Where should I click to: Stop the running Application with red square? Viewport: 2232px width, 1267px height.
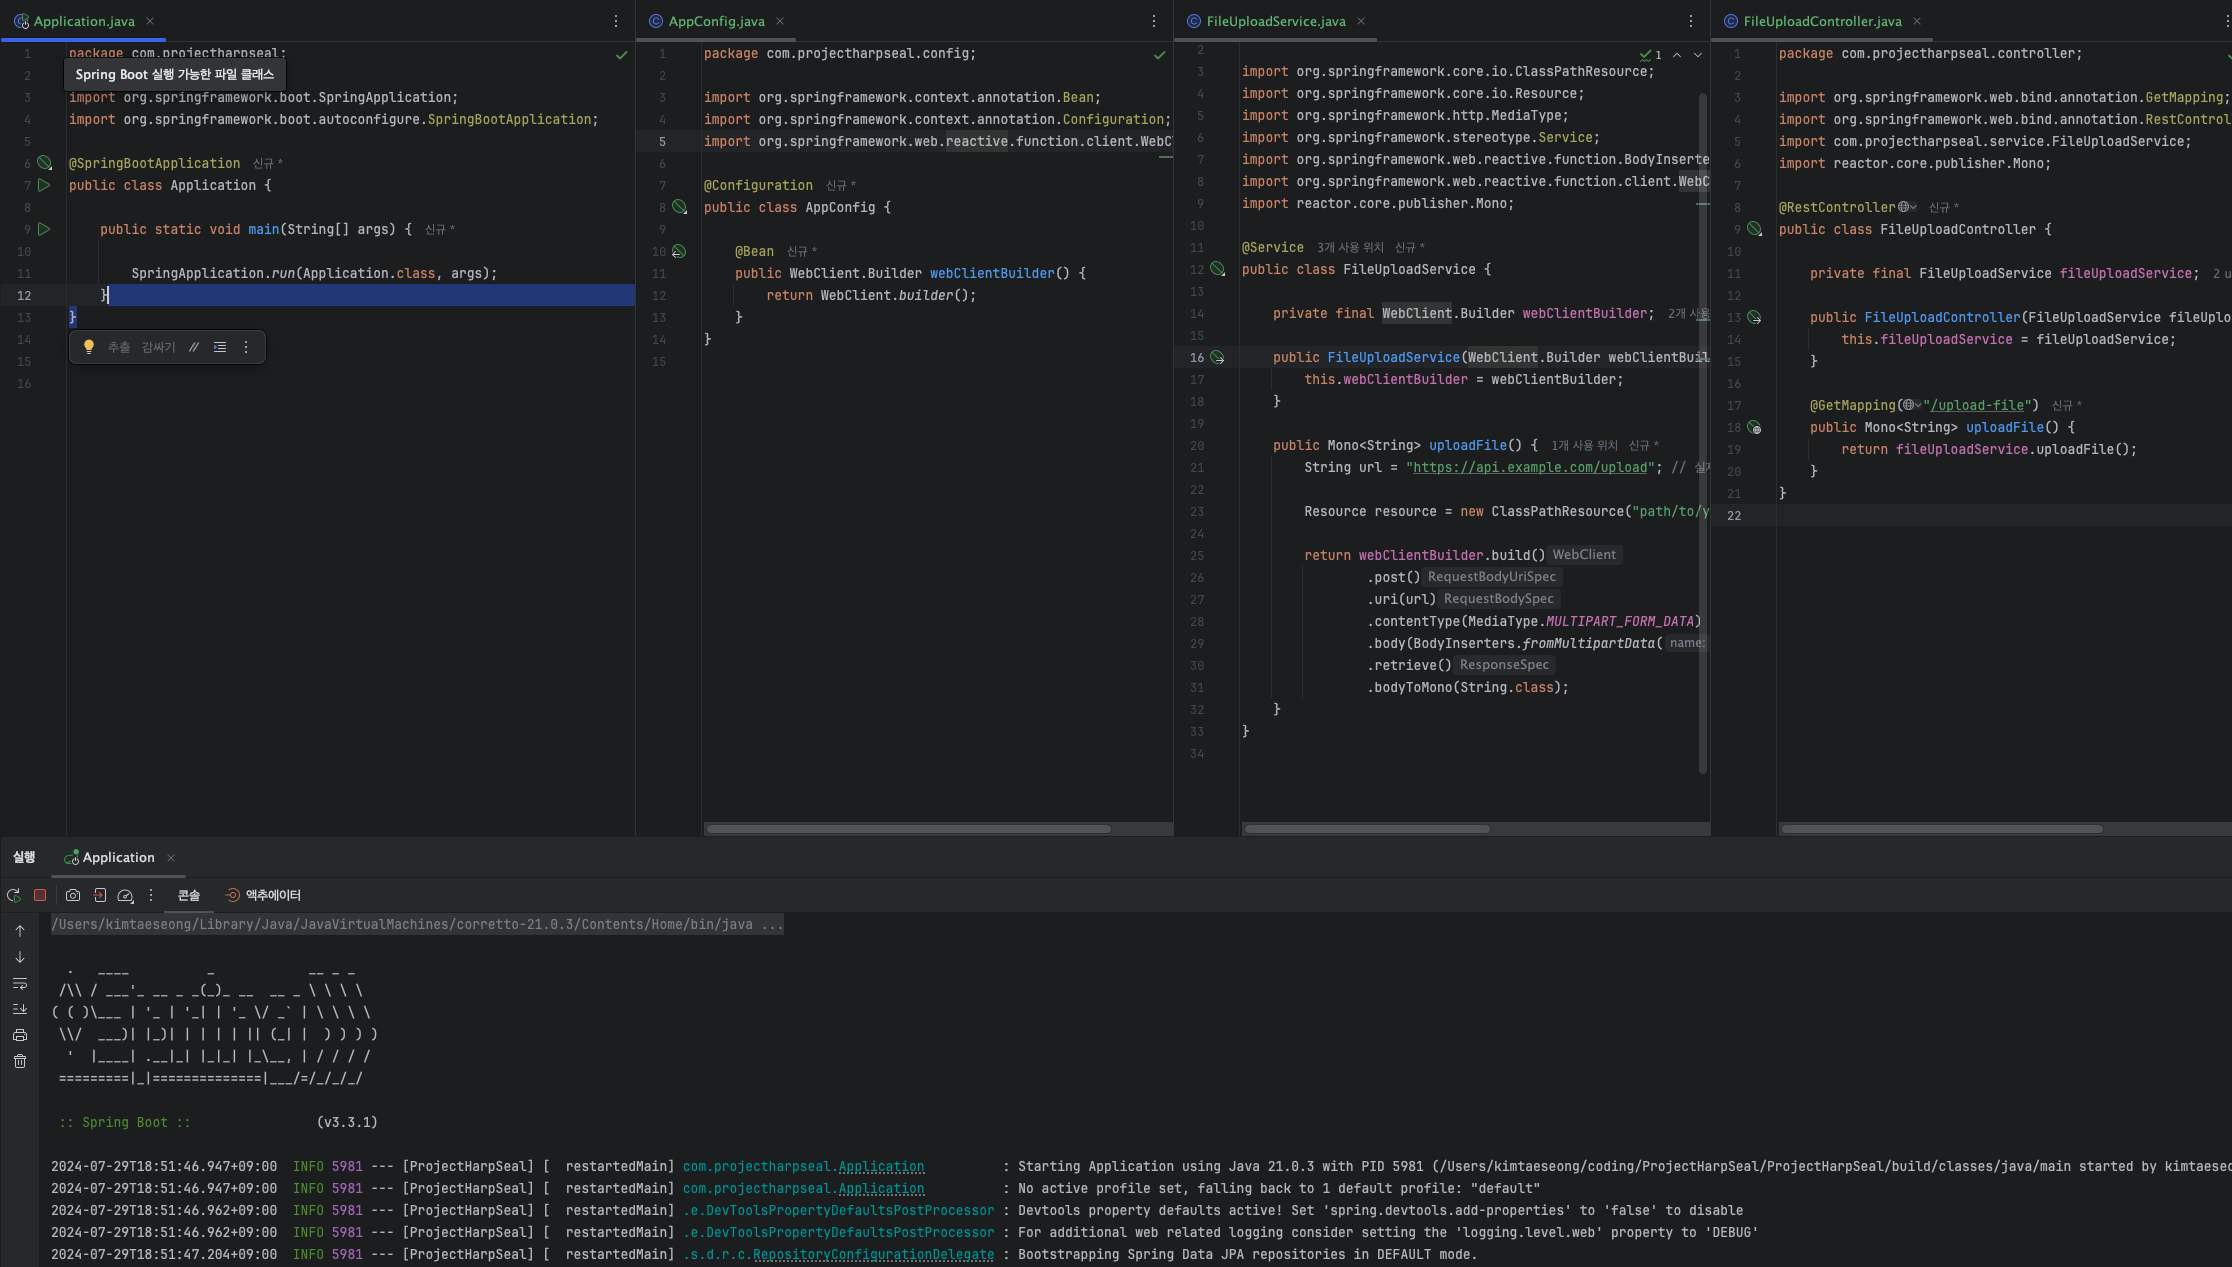click(x=40, y=896)
